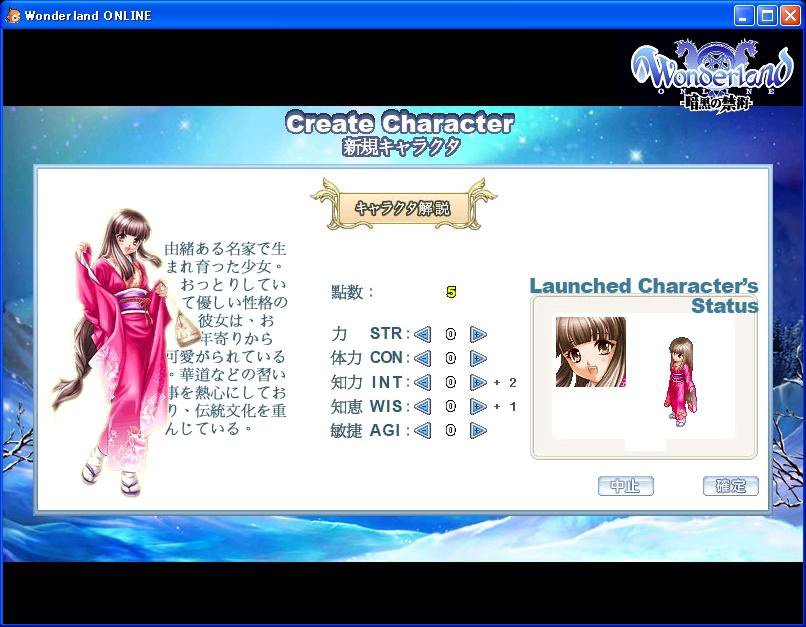This screenshot has height=627, width=806.
Task: Click the 知力 INT label
Action: click(370, 382)
